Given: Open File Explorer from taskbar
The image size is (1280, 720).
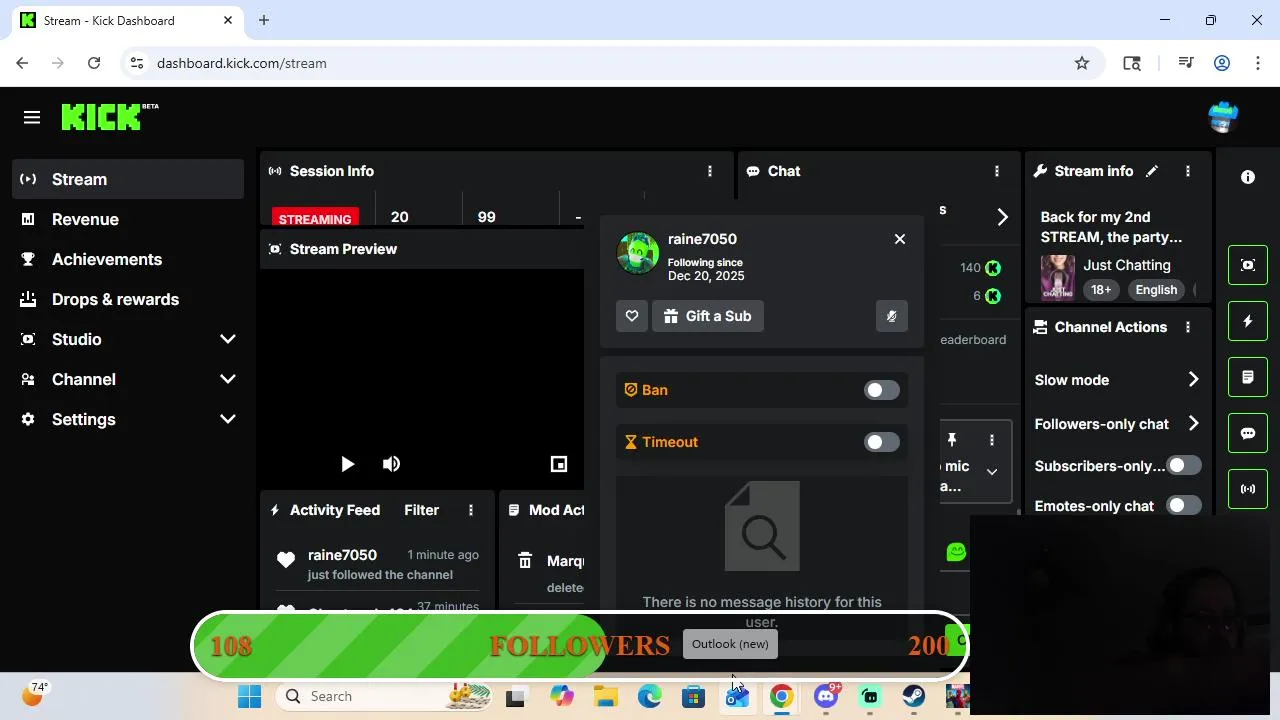Looking at the screenshot, I should [x=606, y=696].
